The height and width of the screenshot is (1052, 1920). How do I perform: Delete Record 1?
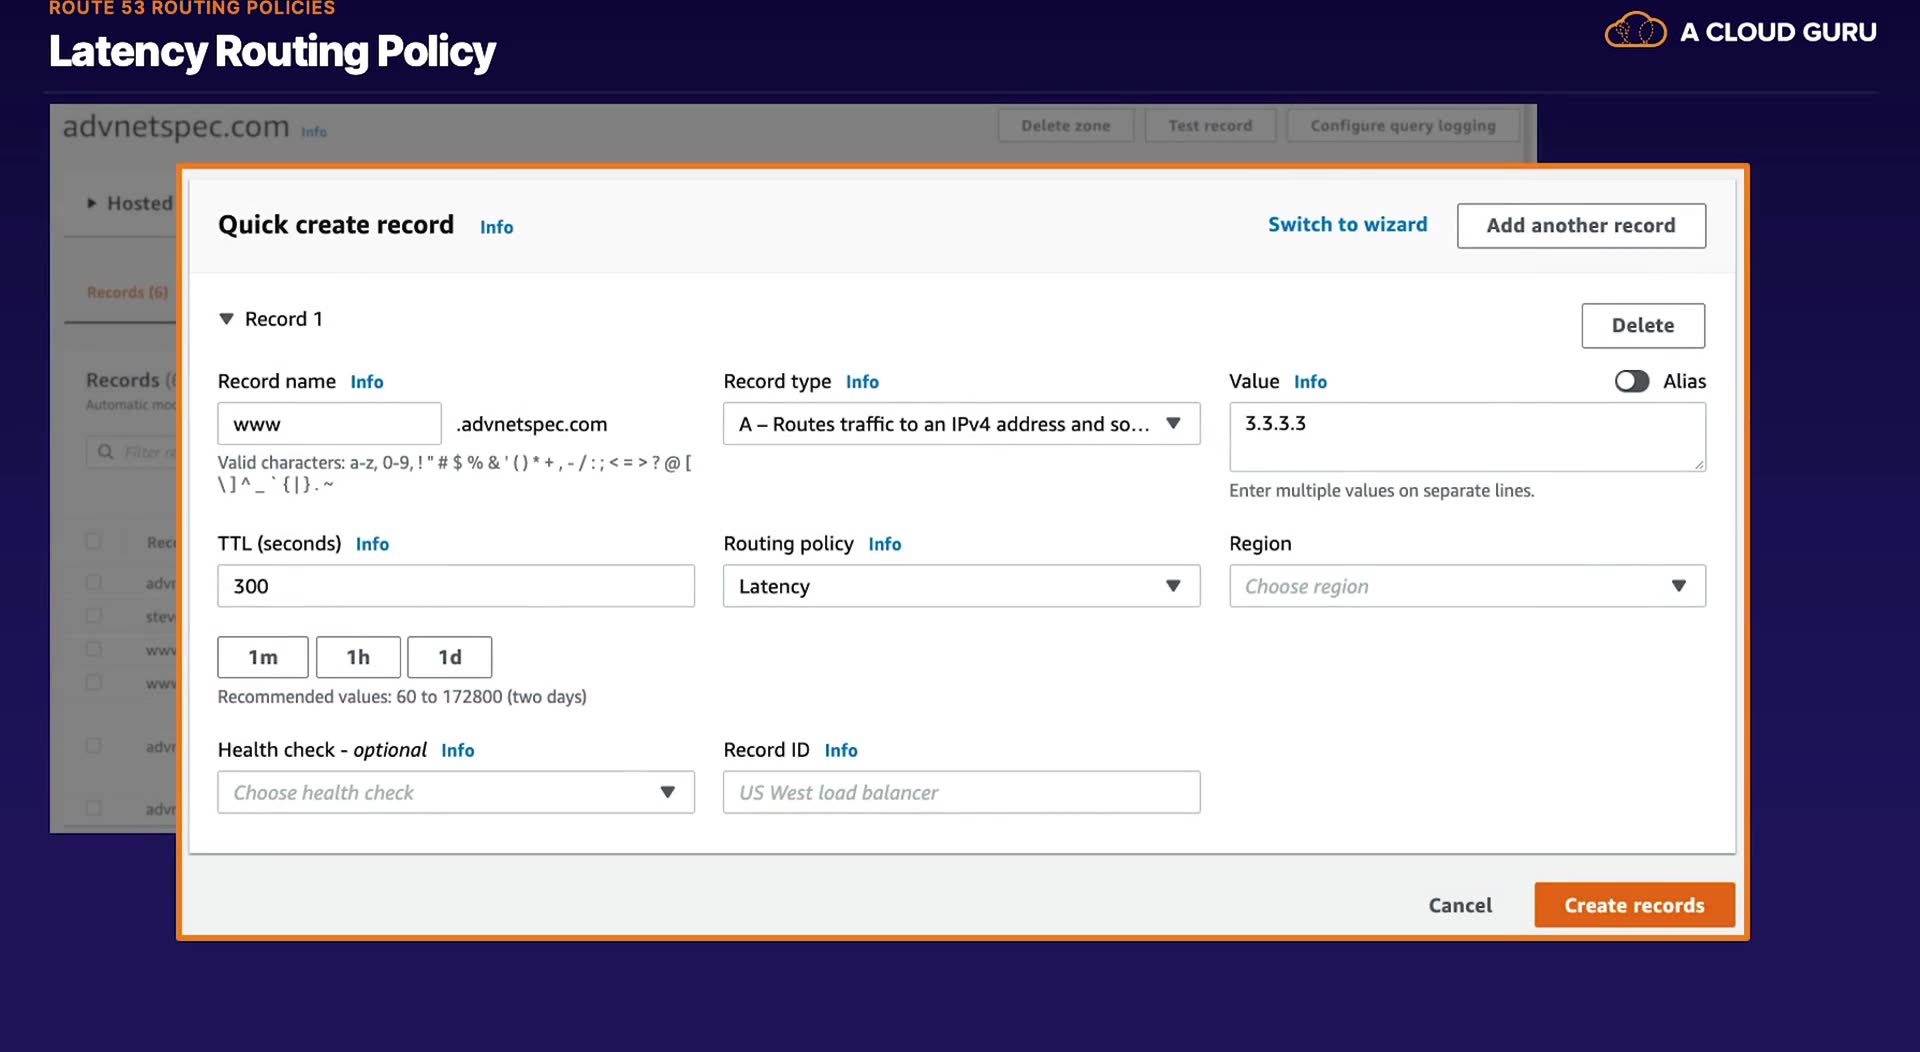[1643, 325]
